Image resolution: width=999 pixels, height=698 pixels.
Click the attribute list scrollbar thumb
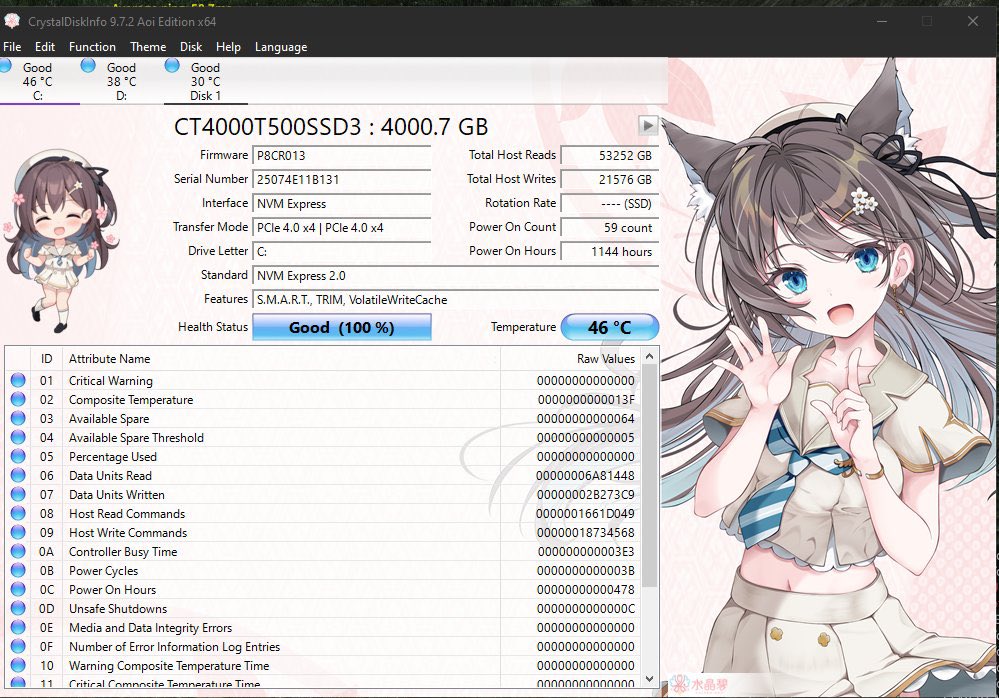tap(649, 476)
